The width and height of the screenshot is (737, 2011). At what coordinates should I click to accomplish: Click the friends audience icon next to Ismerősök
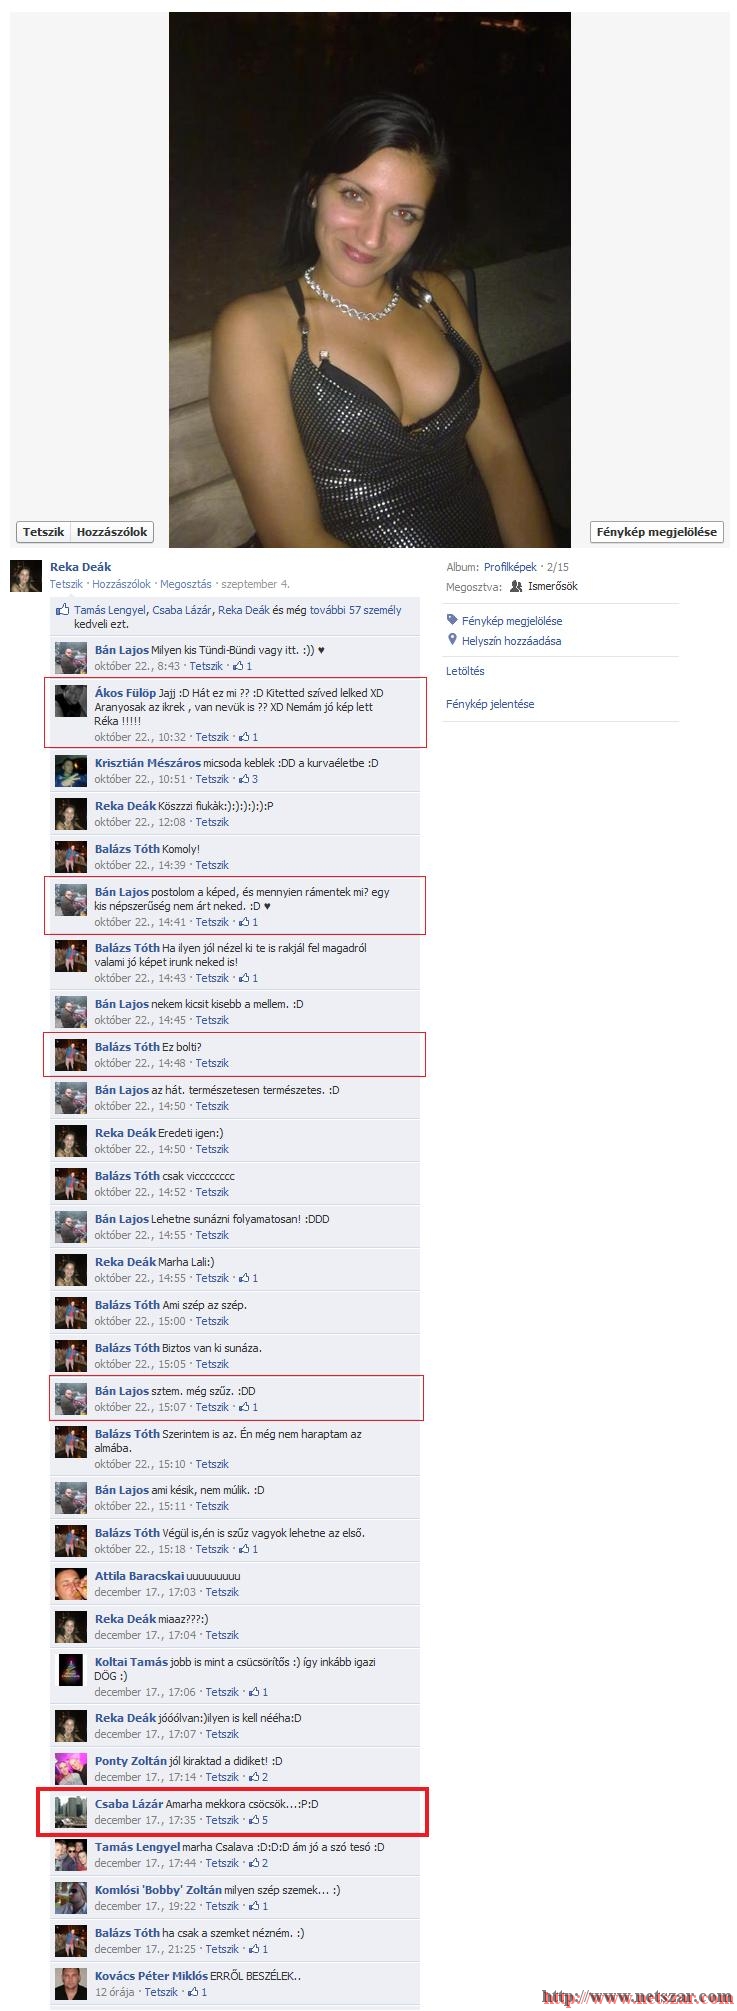click(x=516, y=586)
